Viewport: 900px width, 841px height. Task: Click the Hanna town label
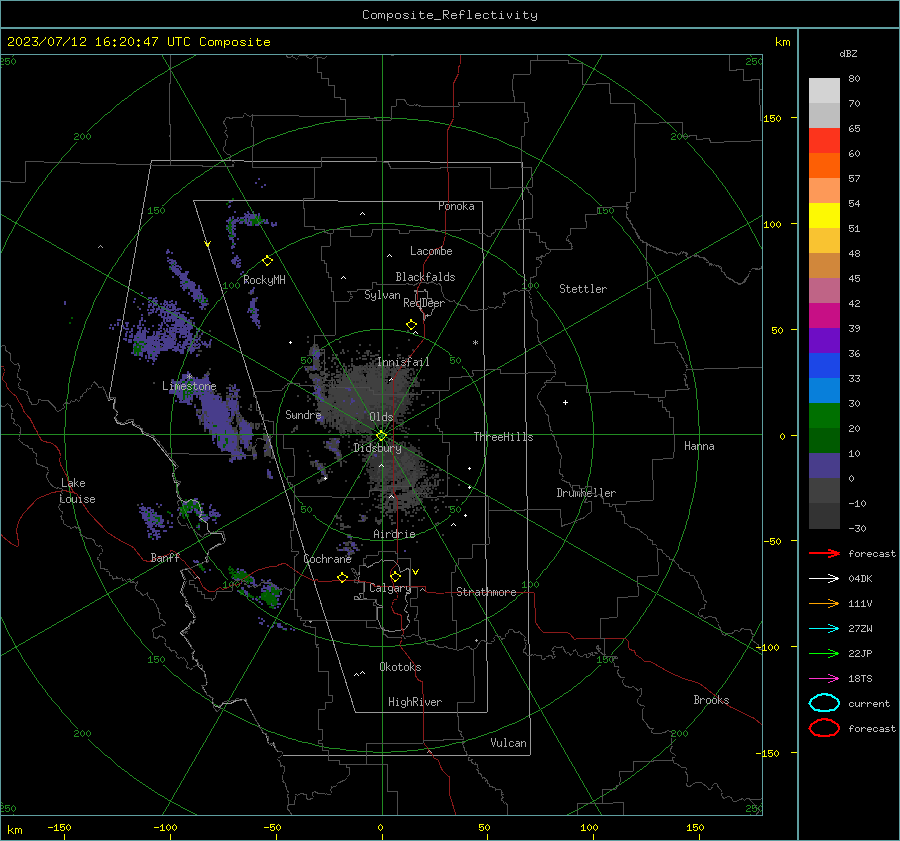pyautogui.click(x=699, y=446)
